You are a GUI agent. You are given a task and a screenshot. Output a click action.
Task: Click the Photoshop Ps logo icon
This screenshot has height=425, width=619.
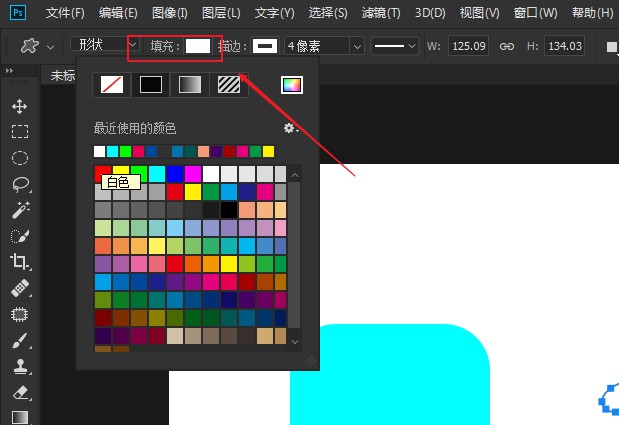click(18, 13)
